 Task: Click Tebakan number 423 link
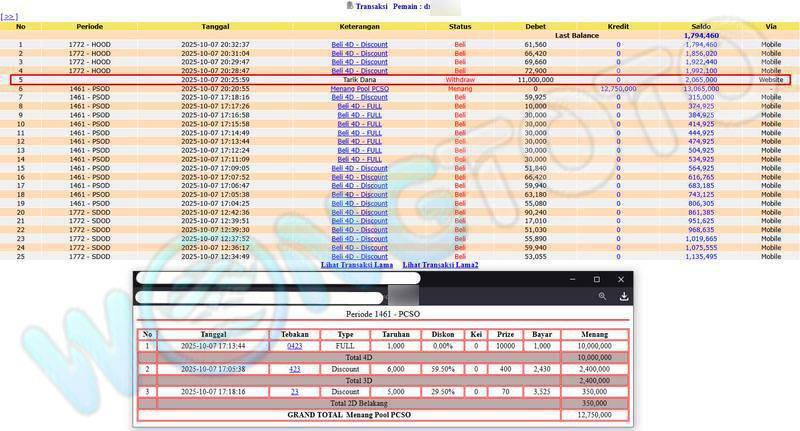294,369
